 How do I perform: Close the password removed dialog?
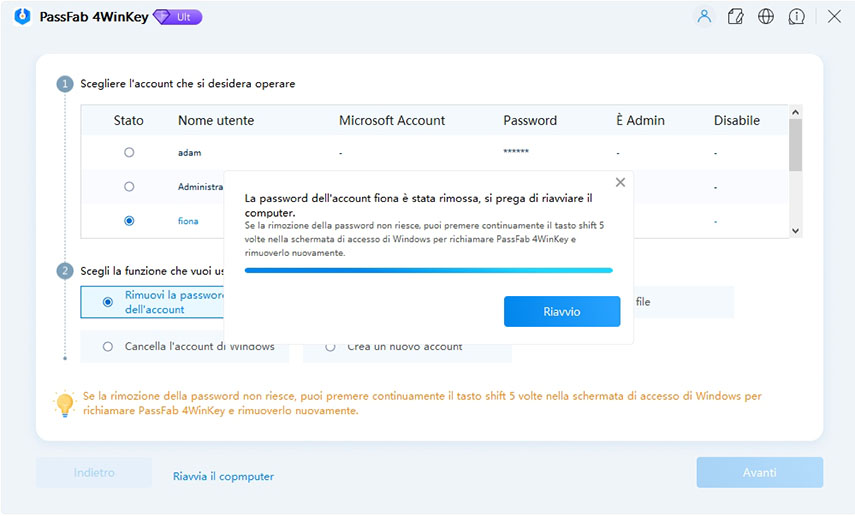pyautogui.click(x=620, y=183)
